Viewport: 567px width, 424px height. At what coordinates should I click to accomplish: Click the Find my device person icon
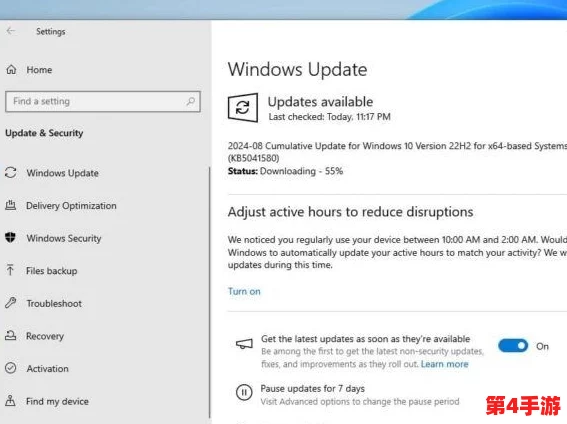click(10, 401)
